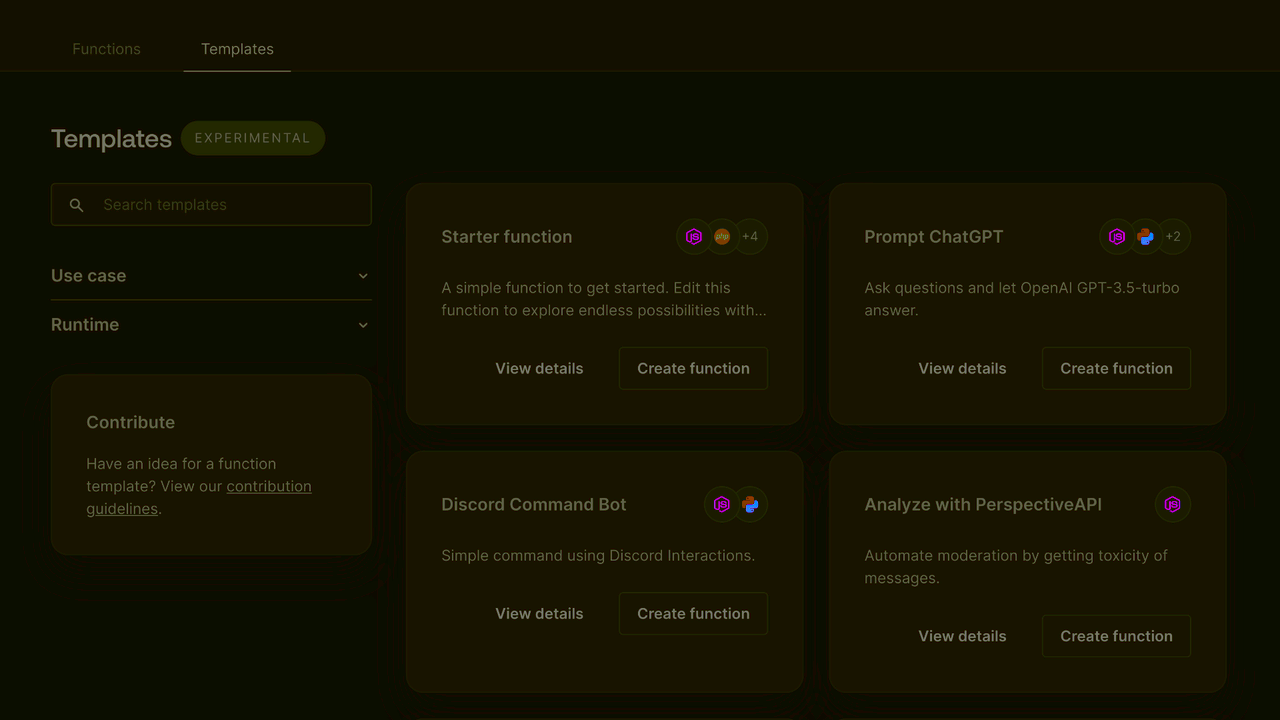Click the +4 runtimes badge on Starter function

click(750, 236)
